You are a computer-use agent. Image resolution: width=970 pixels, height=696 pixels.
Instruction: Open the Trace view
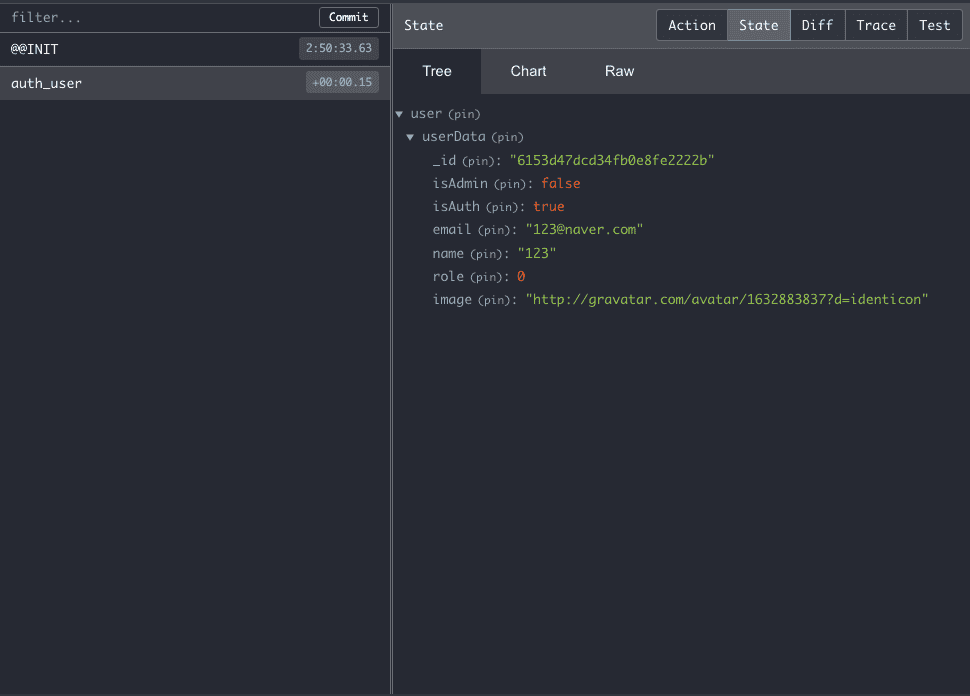[x=876, y=25]
